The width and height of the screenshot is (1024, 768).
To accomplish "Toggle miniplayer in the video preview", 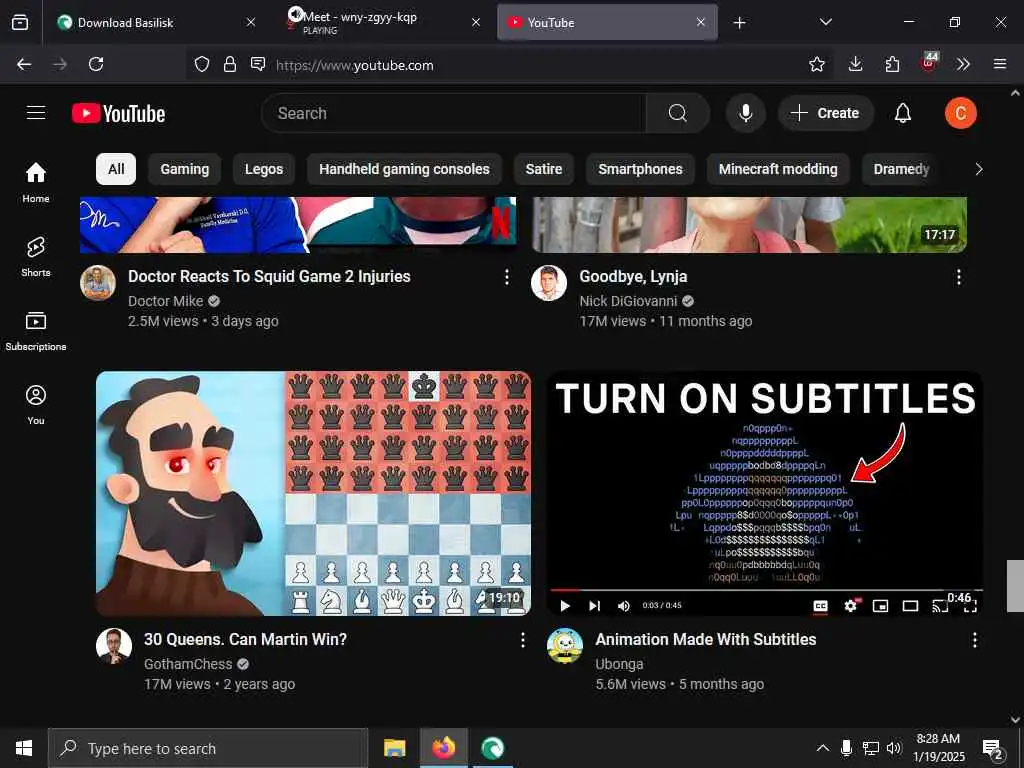I will 880,606.
